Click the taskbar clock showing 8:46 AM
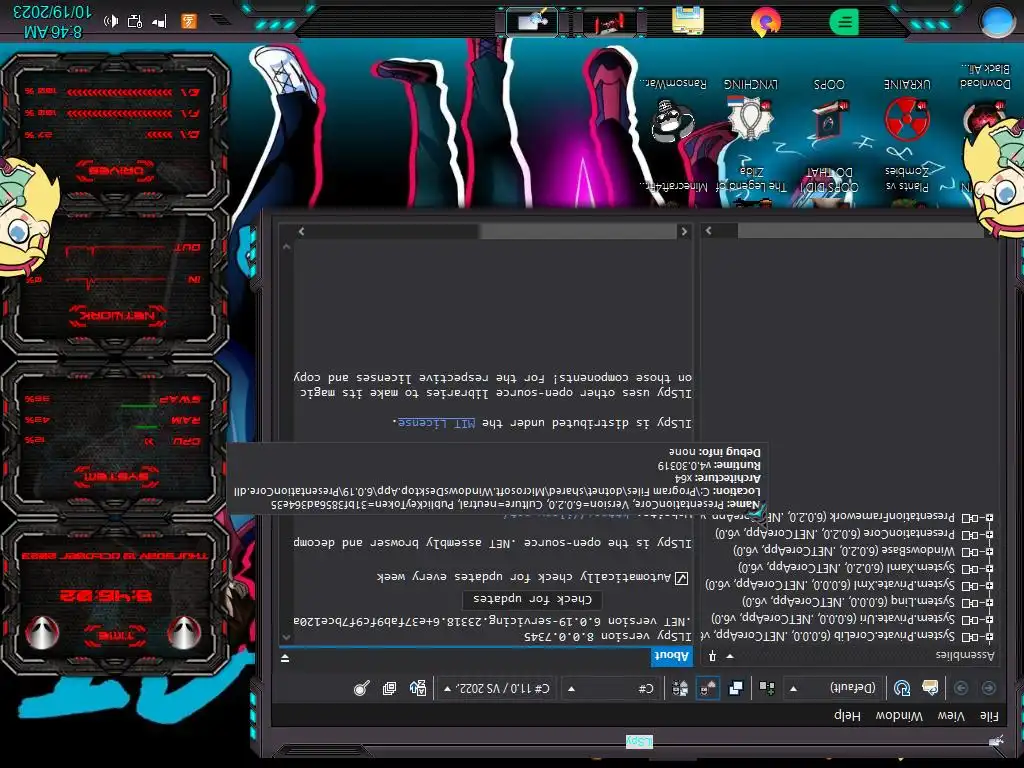This screenshot has width=1024, height=768. pos(53,31)
